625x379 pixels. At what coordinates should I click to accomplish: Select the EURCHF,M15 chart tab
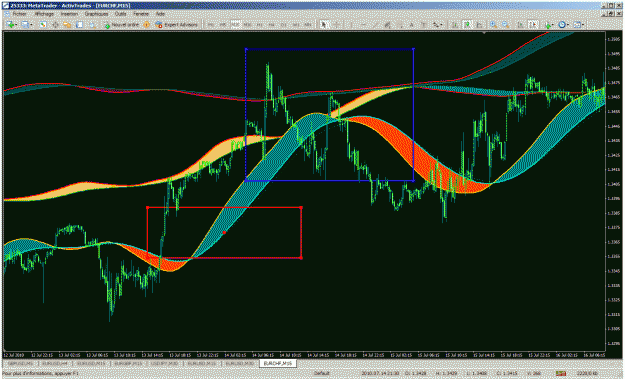[x=278, y=363]
